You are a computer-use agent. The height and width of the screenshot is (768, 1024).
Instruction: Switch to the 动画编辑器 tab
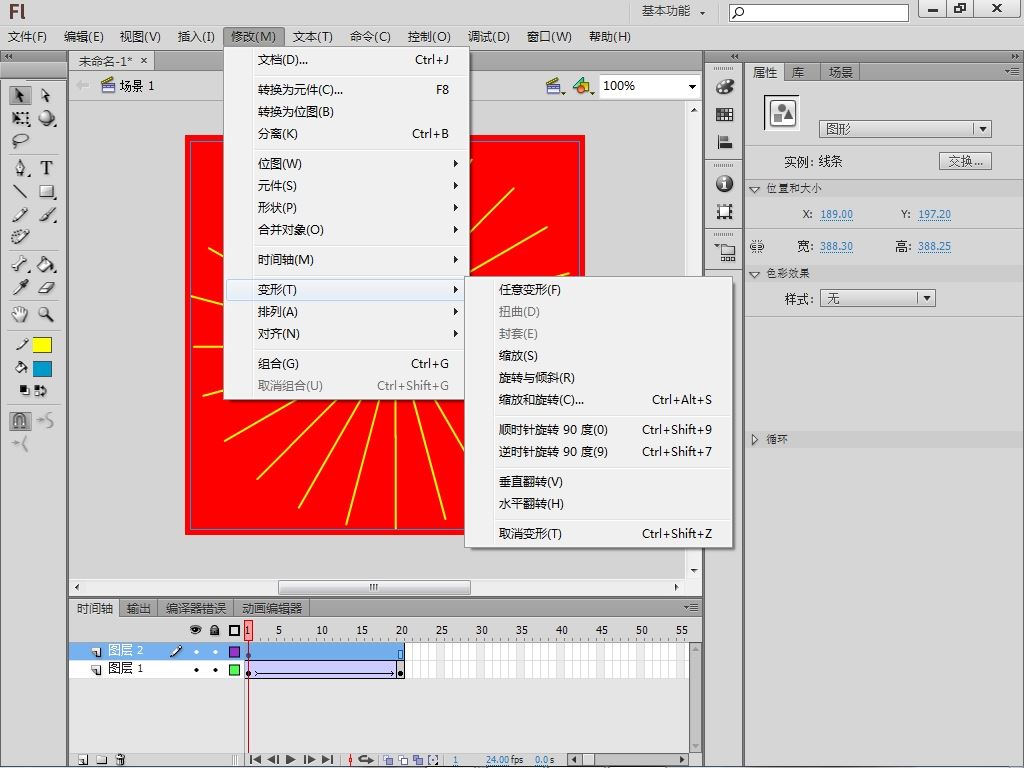click(272, 609)
